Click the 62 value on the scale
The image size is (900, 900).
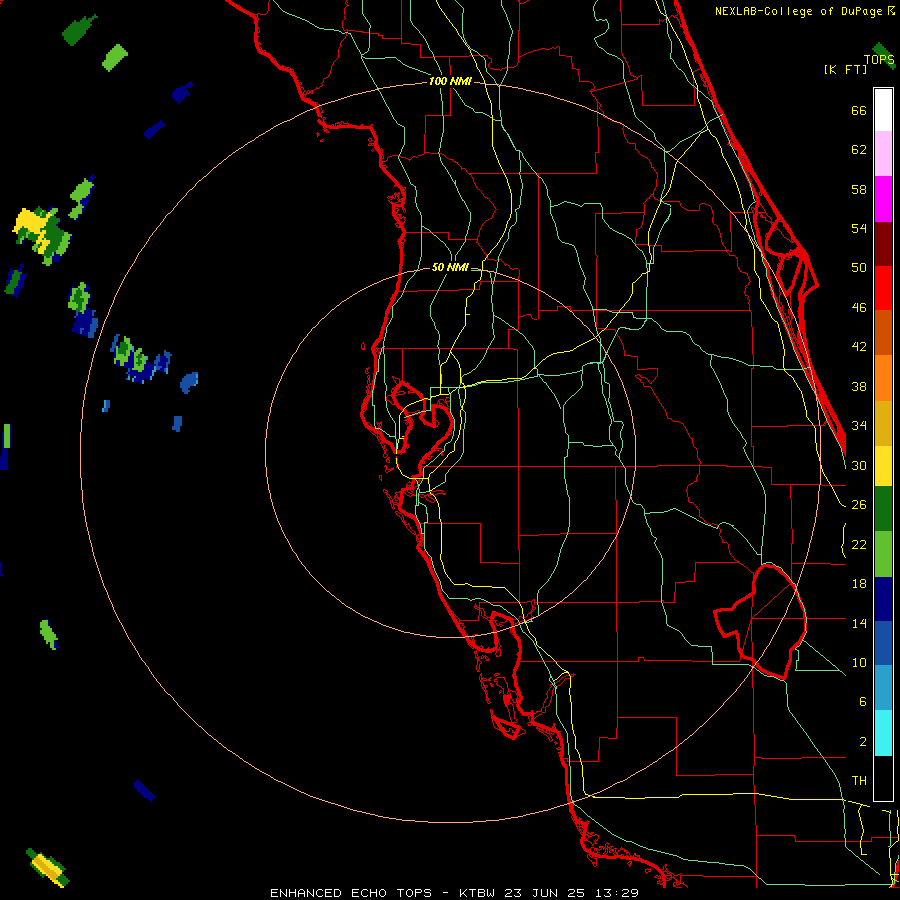pos(859,150)
